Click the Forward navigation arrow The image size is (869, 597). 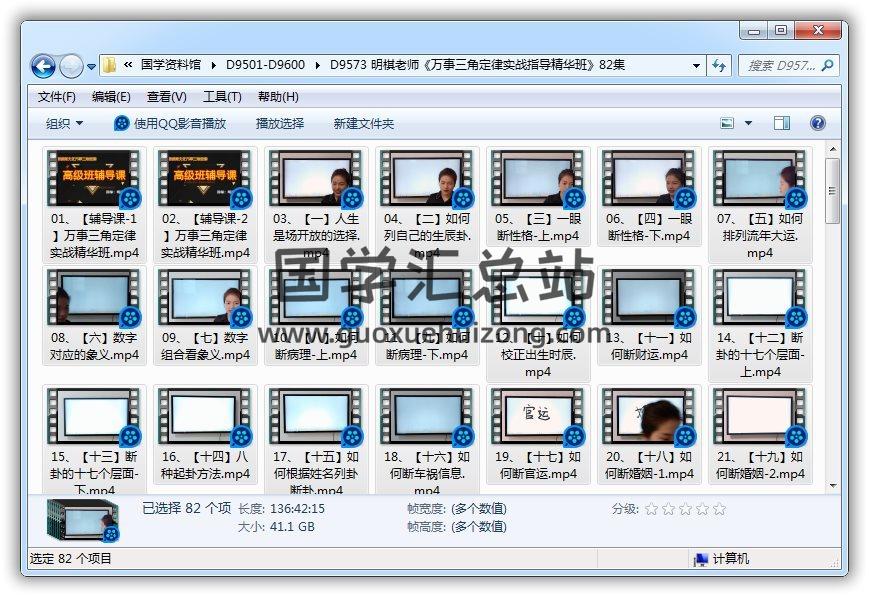[71, 67]
